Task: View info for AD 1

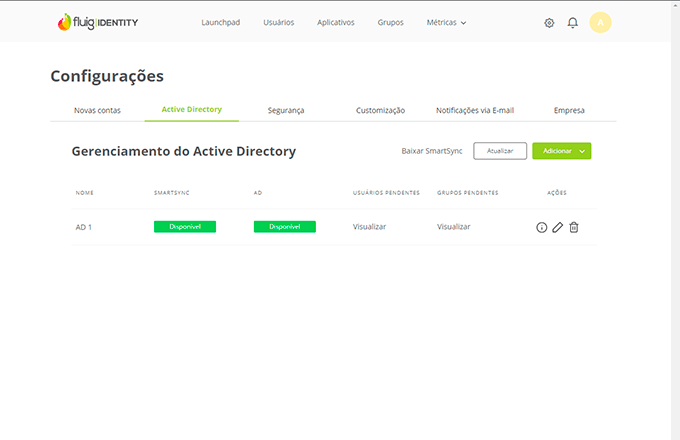Action: (x=542, y=227)
